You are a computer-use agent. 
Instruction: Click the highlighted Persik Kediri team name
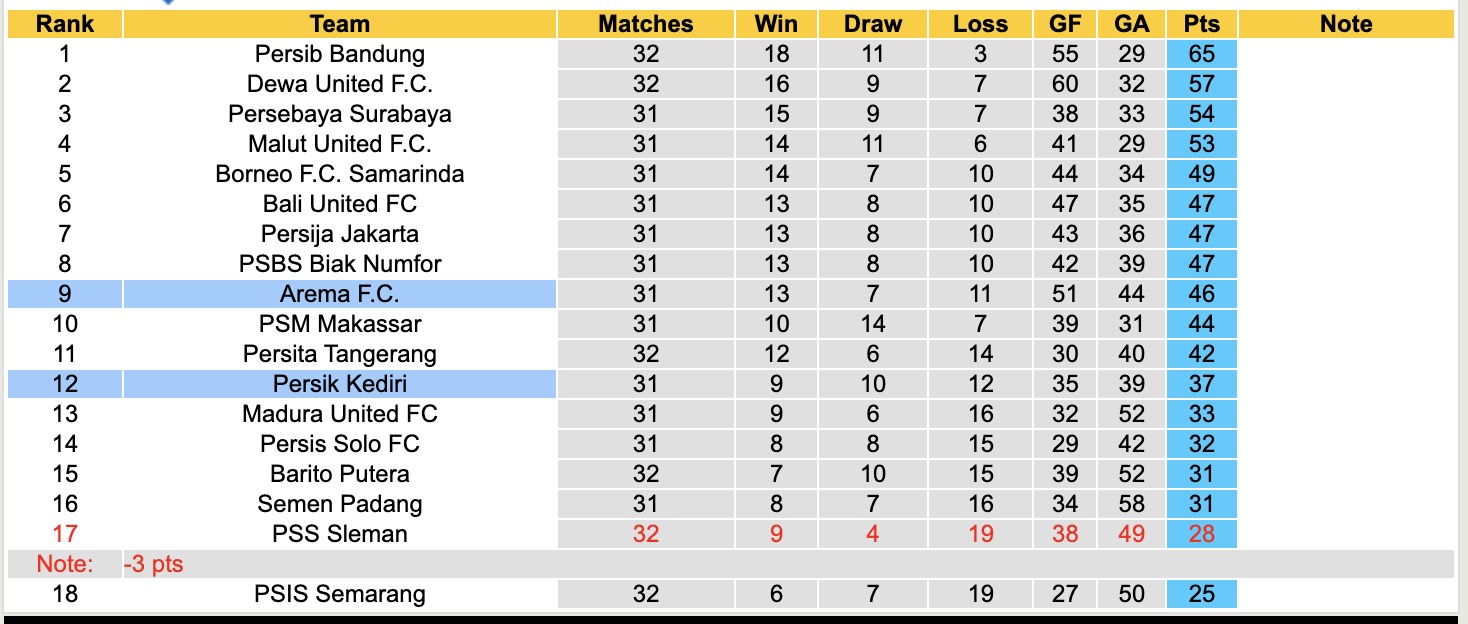coord(340,384)
